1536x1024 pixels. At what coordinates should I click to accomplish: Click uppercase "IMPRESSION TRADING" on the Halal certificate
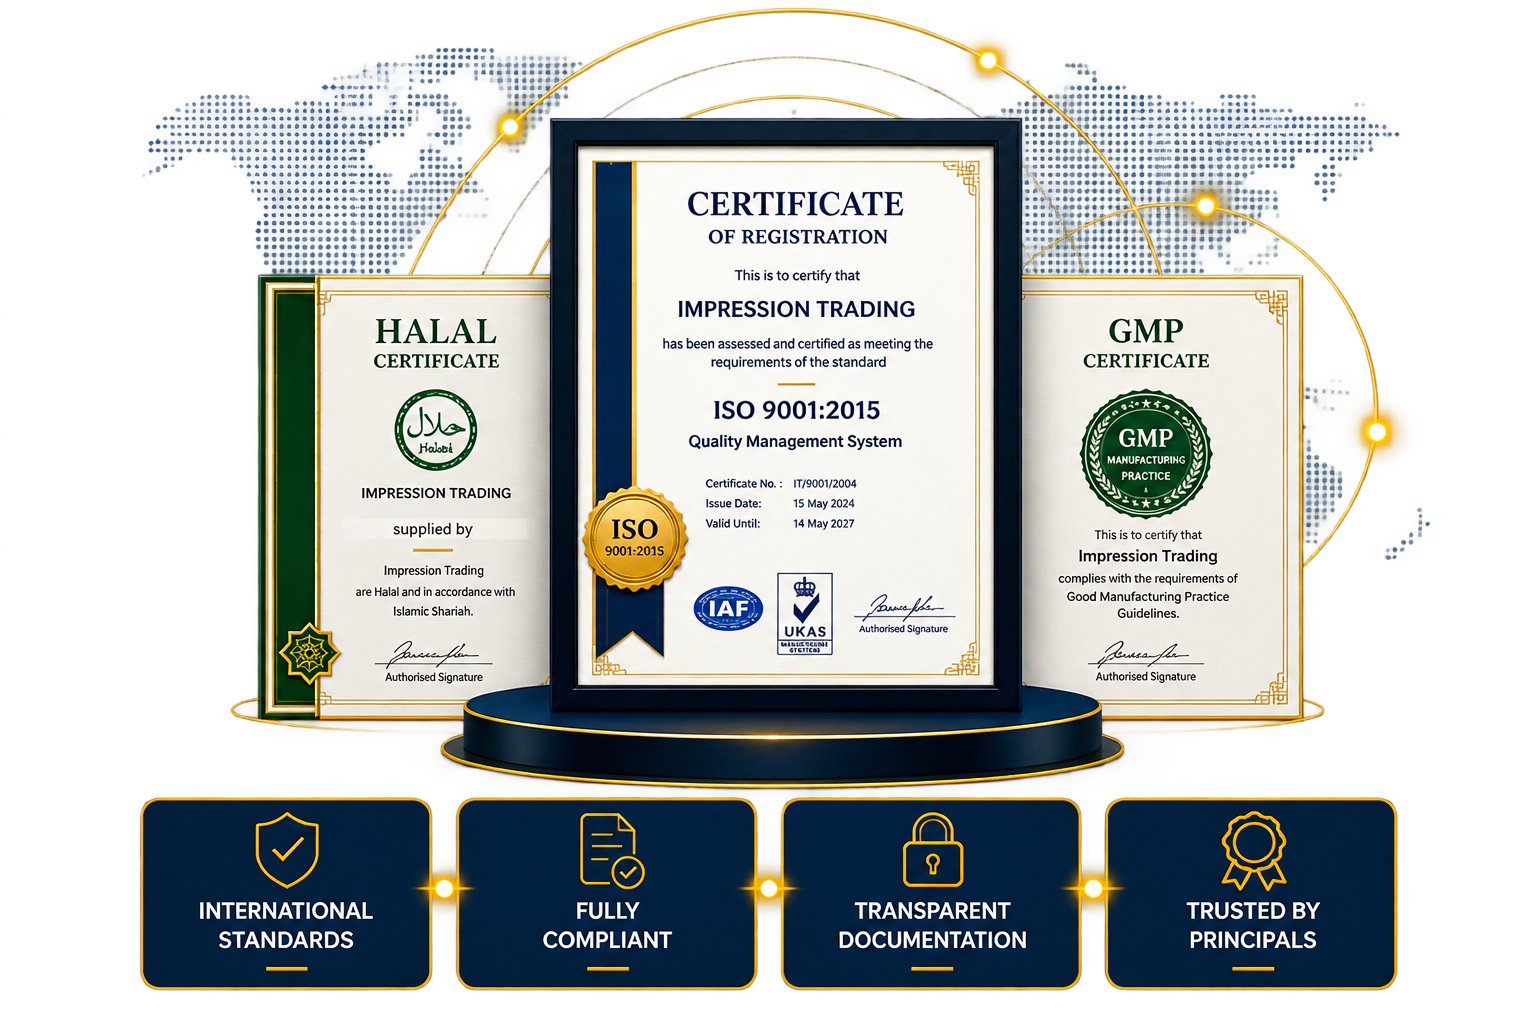436,493
